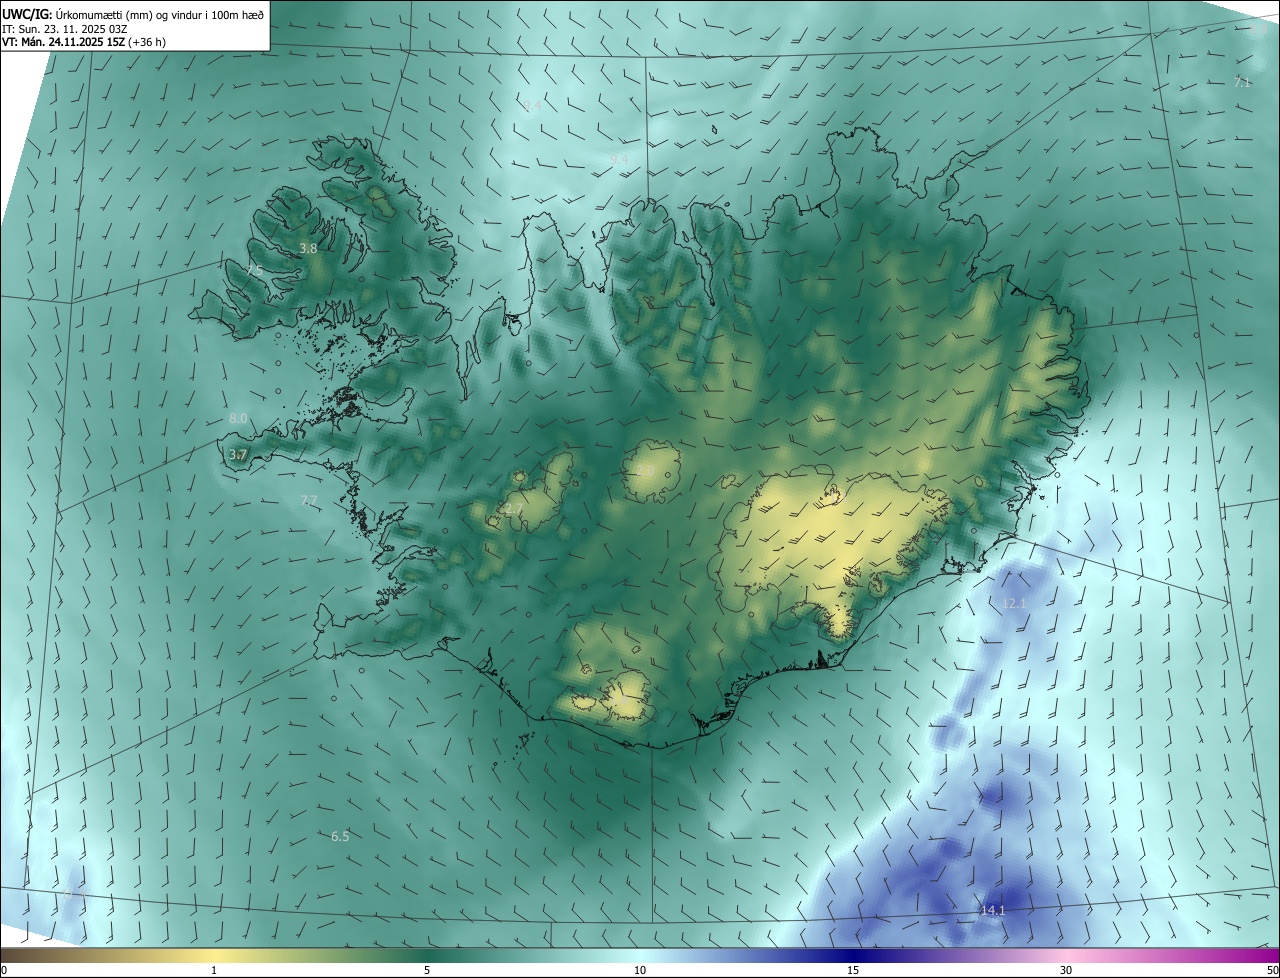Click the precipitation color scale bar
The width and height of the screenshot is (1280, 978).
point(640,955)
